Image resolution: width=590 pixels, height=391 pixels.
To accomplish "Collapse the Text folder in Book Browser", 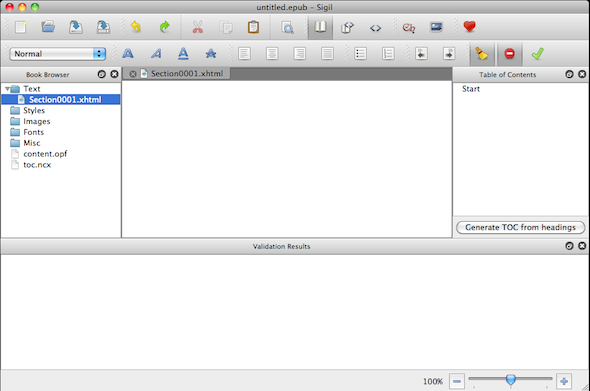I will coord(7,89).
